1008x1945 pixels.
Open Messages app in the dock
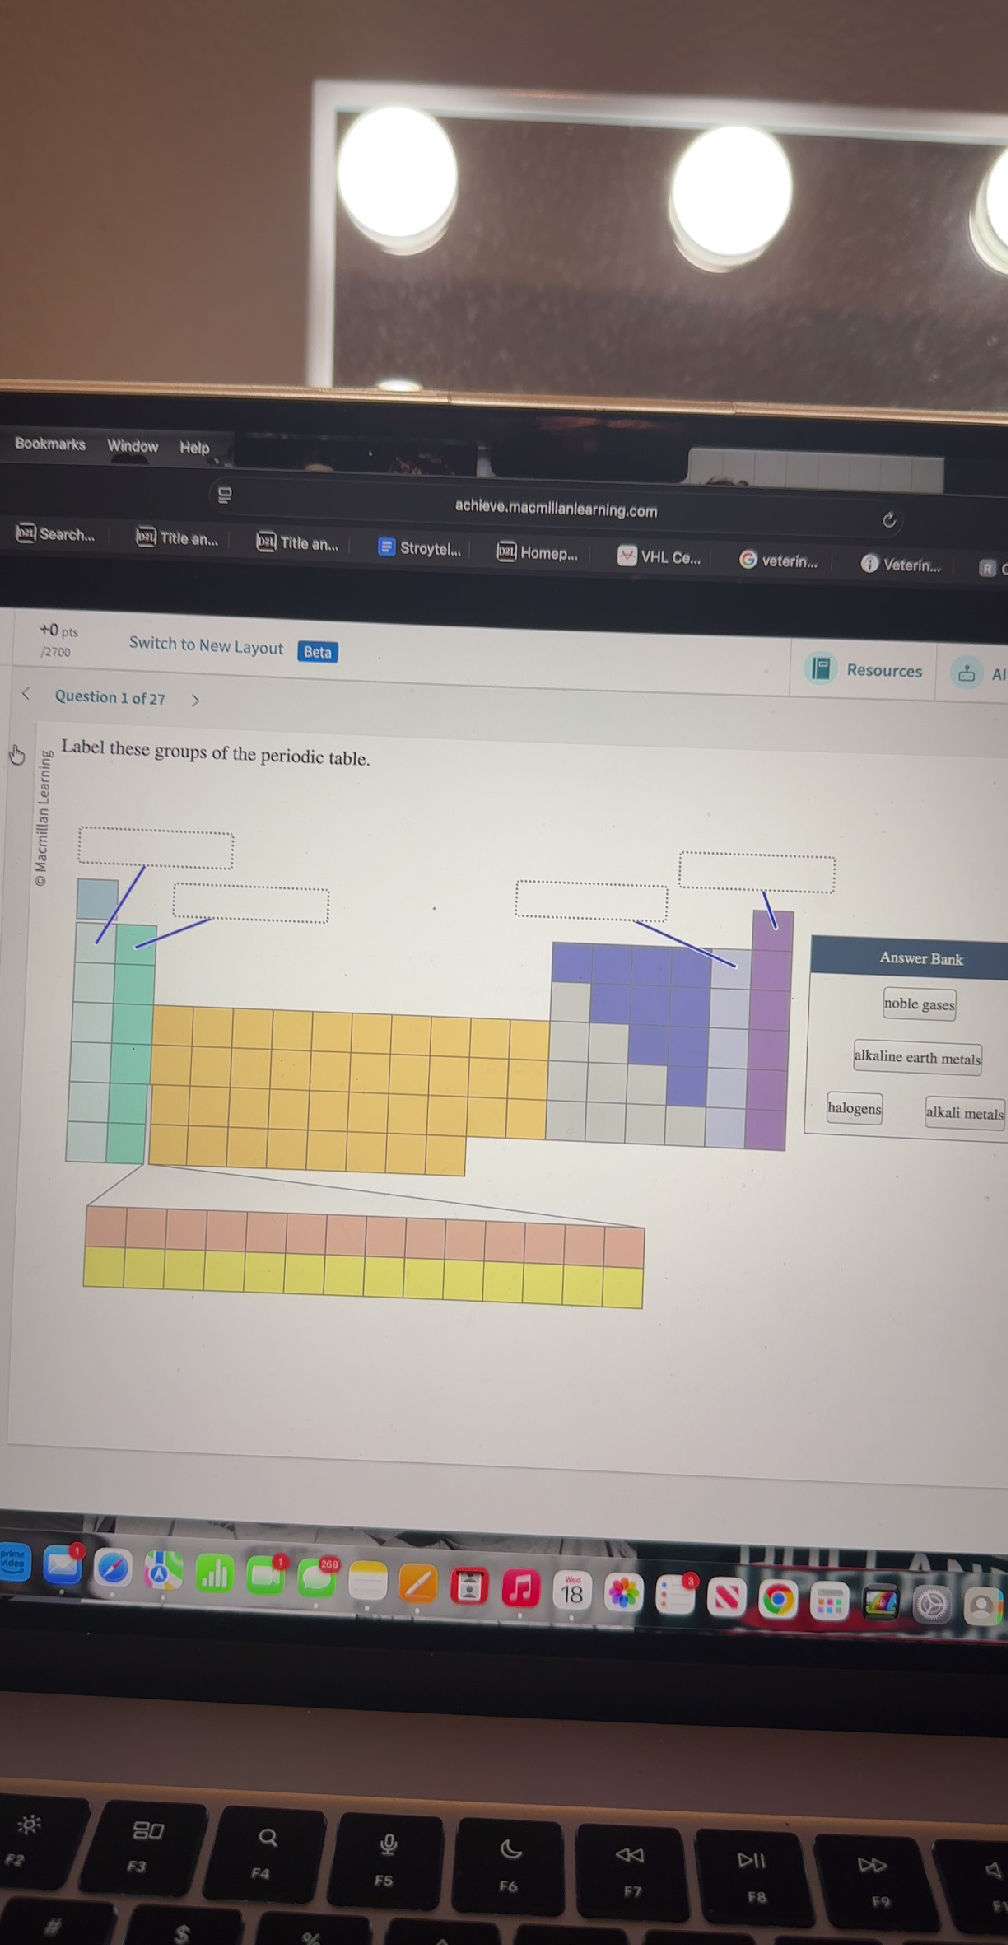click(x=317, y=1578)
